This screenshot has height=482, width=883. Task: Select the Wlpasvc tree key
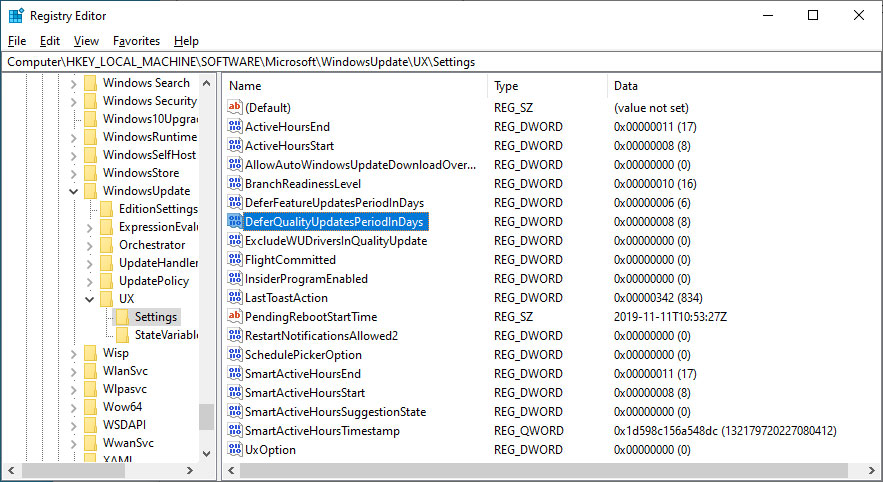[x=124, y=389]
